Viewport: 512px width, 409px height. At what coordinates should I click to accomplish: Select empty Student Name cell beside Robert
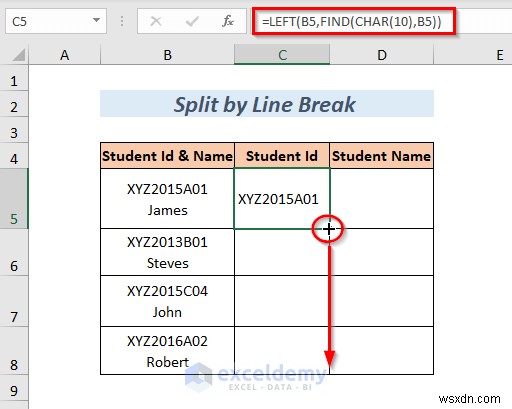(382, 351)
